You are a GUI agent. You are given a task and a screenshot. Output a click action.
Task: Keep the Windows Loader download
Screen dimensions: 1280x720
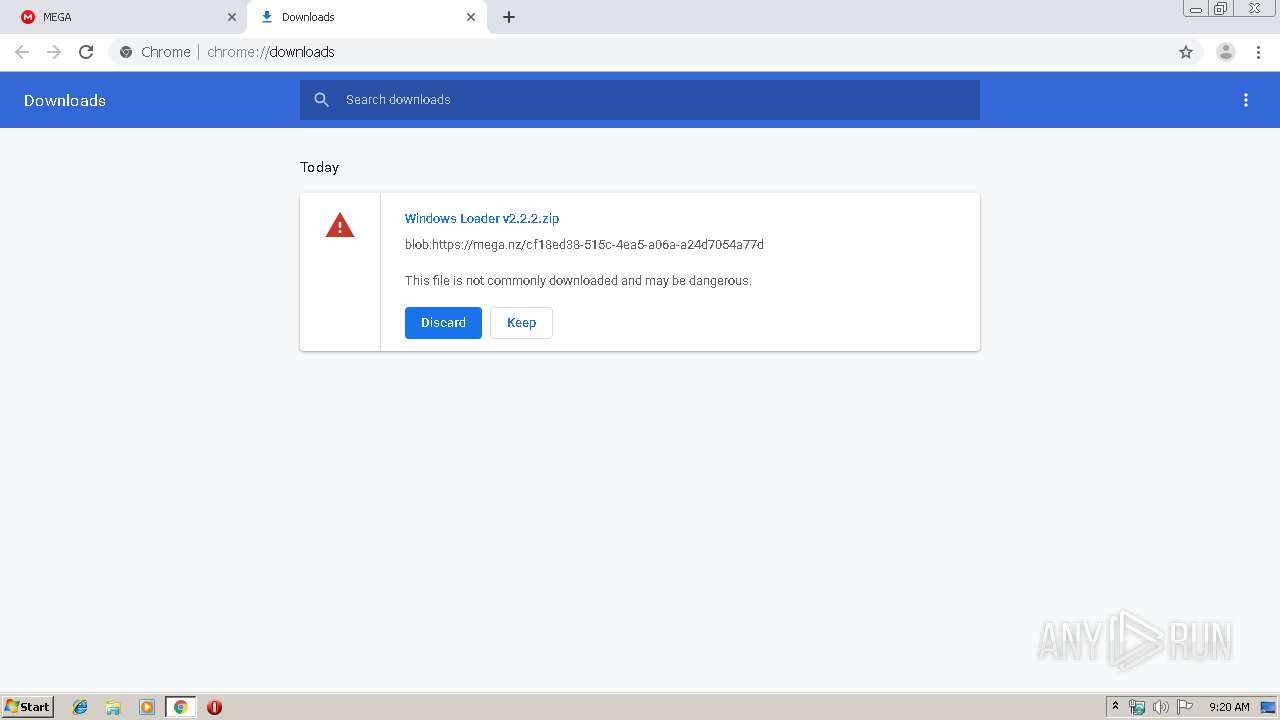tap(521, 323)
